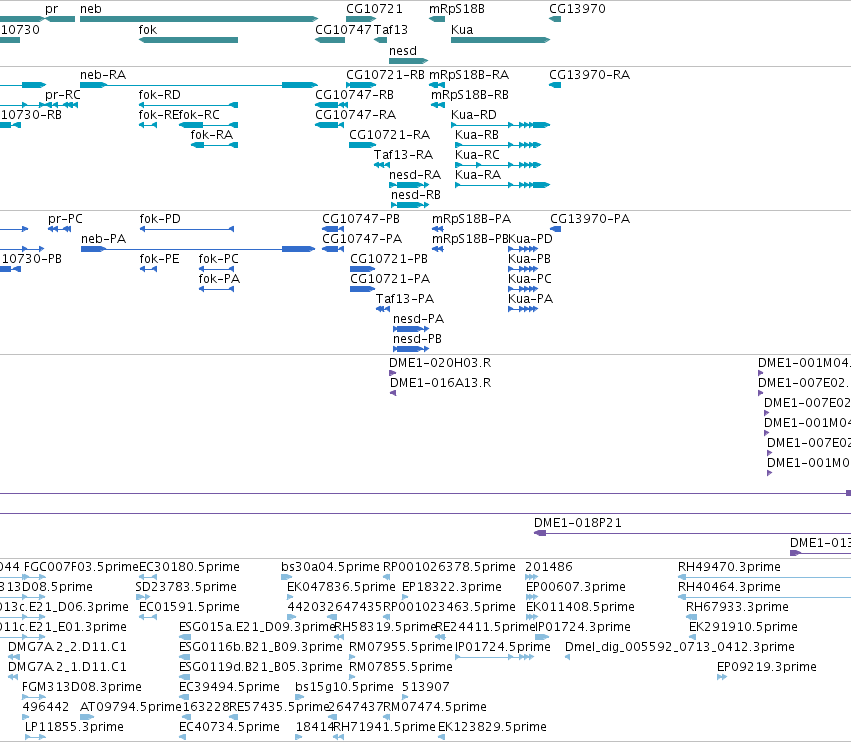Select the EK123829.5prime EST label

coord(492,727)
